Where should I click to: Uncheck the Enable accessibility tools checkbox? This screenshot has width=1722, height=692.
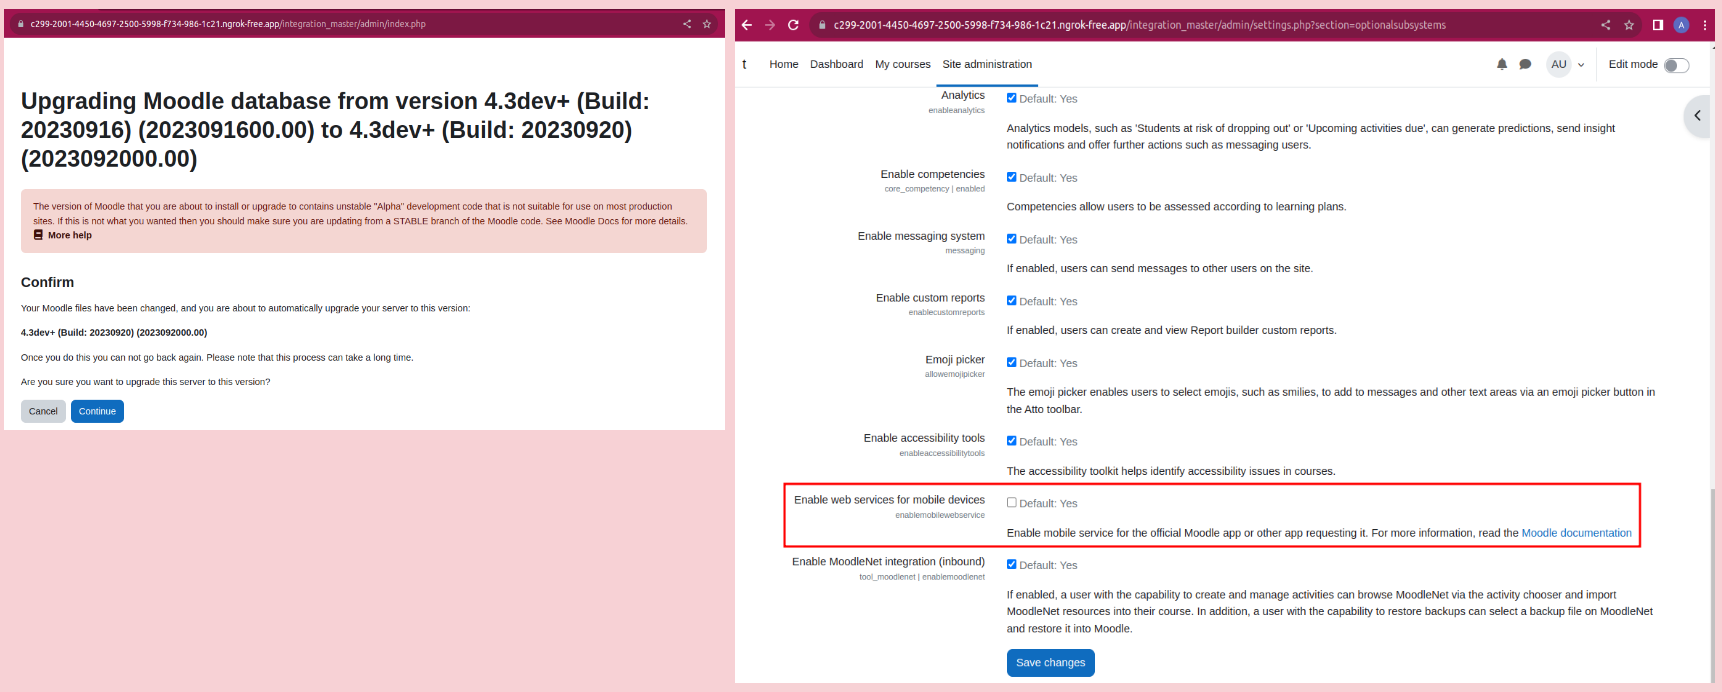click(1012, 441)
